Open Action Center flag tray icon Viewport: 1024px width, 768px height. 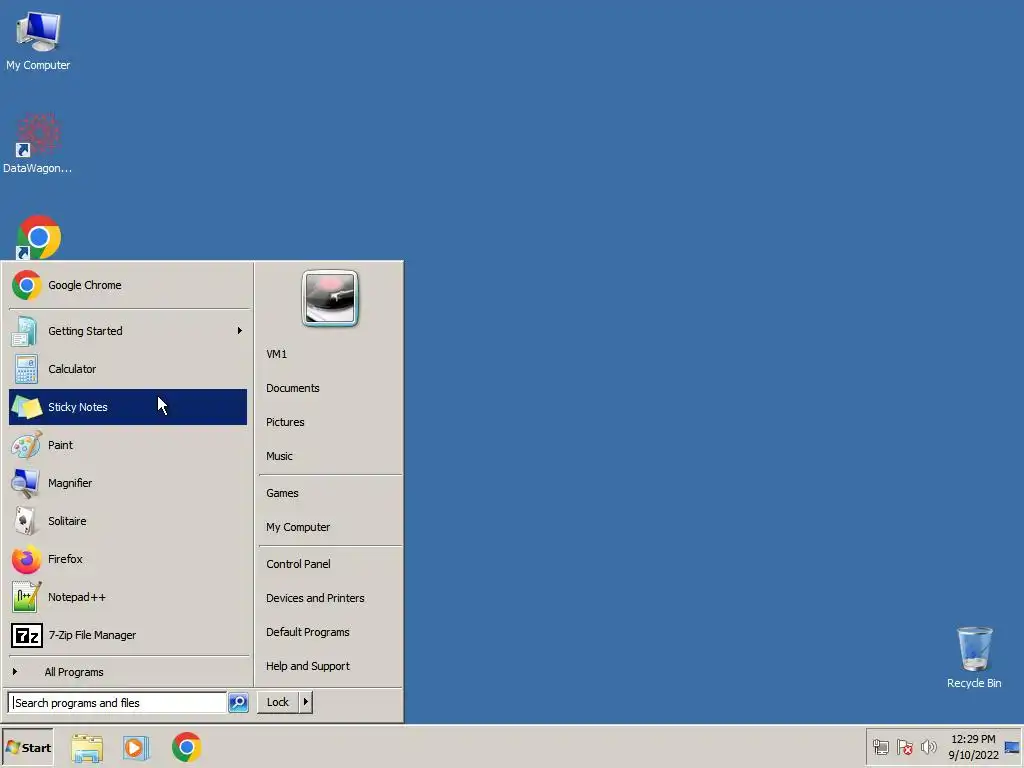[x=904, y=747]
